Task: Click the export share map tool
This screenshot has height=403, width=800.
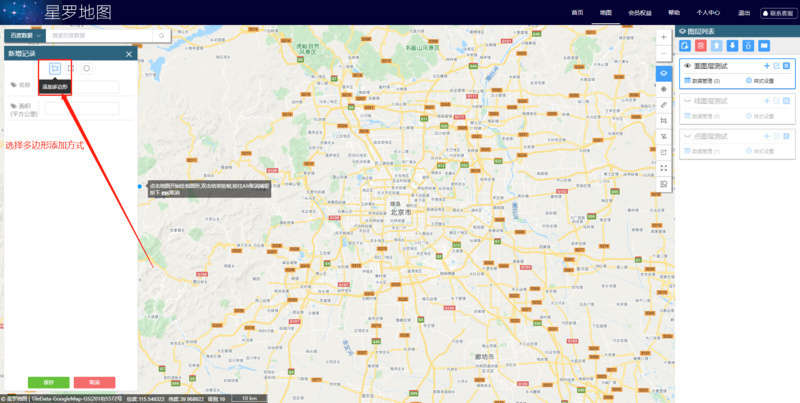Action: 664,152
